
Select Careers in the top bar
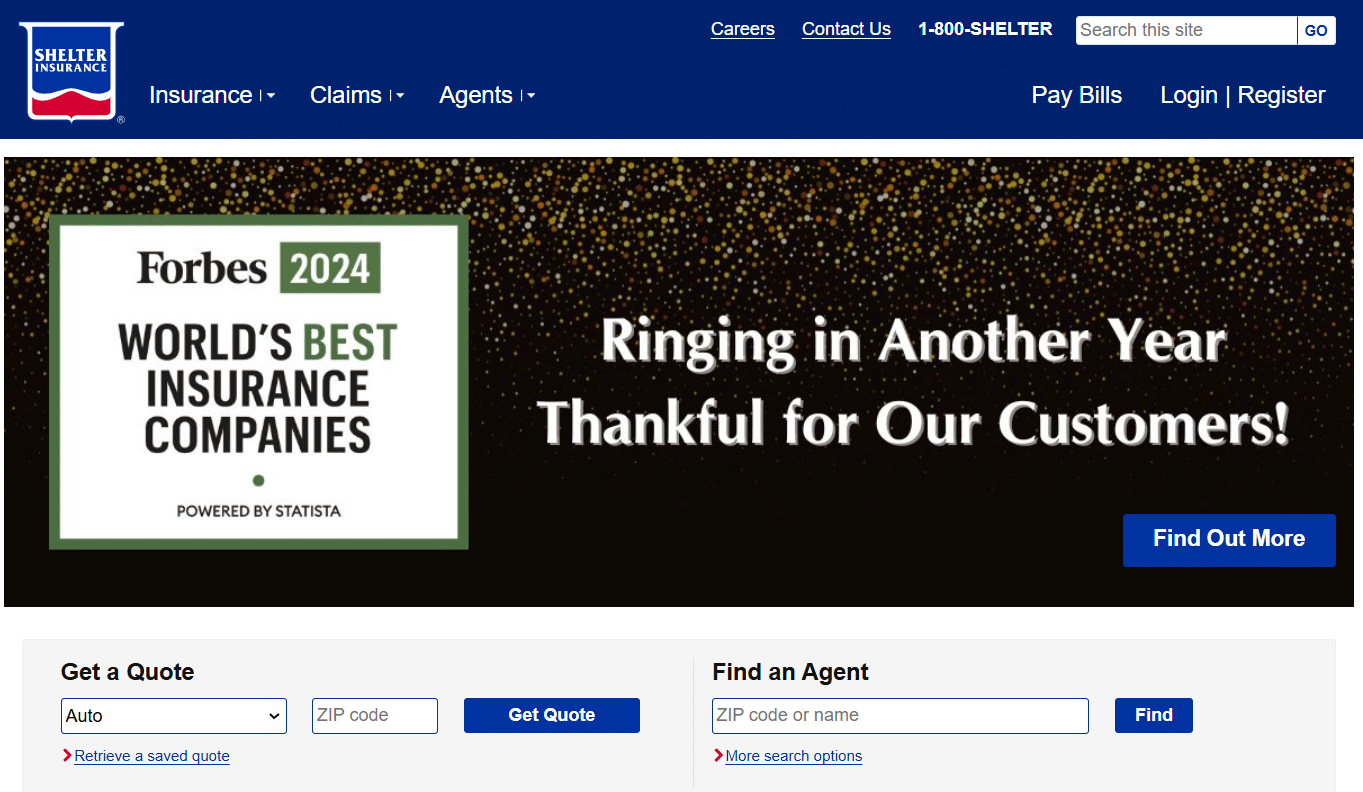742,29
